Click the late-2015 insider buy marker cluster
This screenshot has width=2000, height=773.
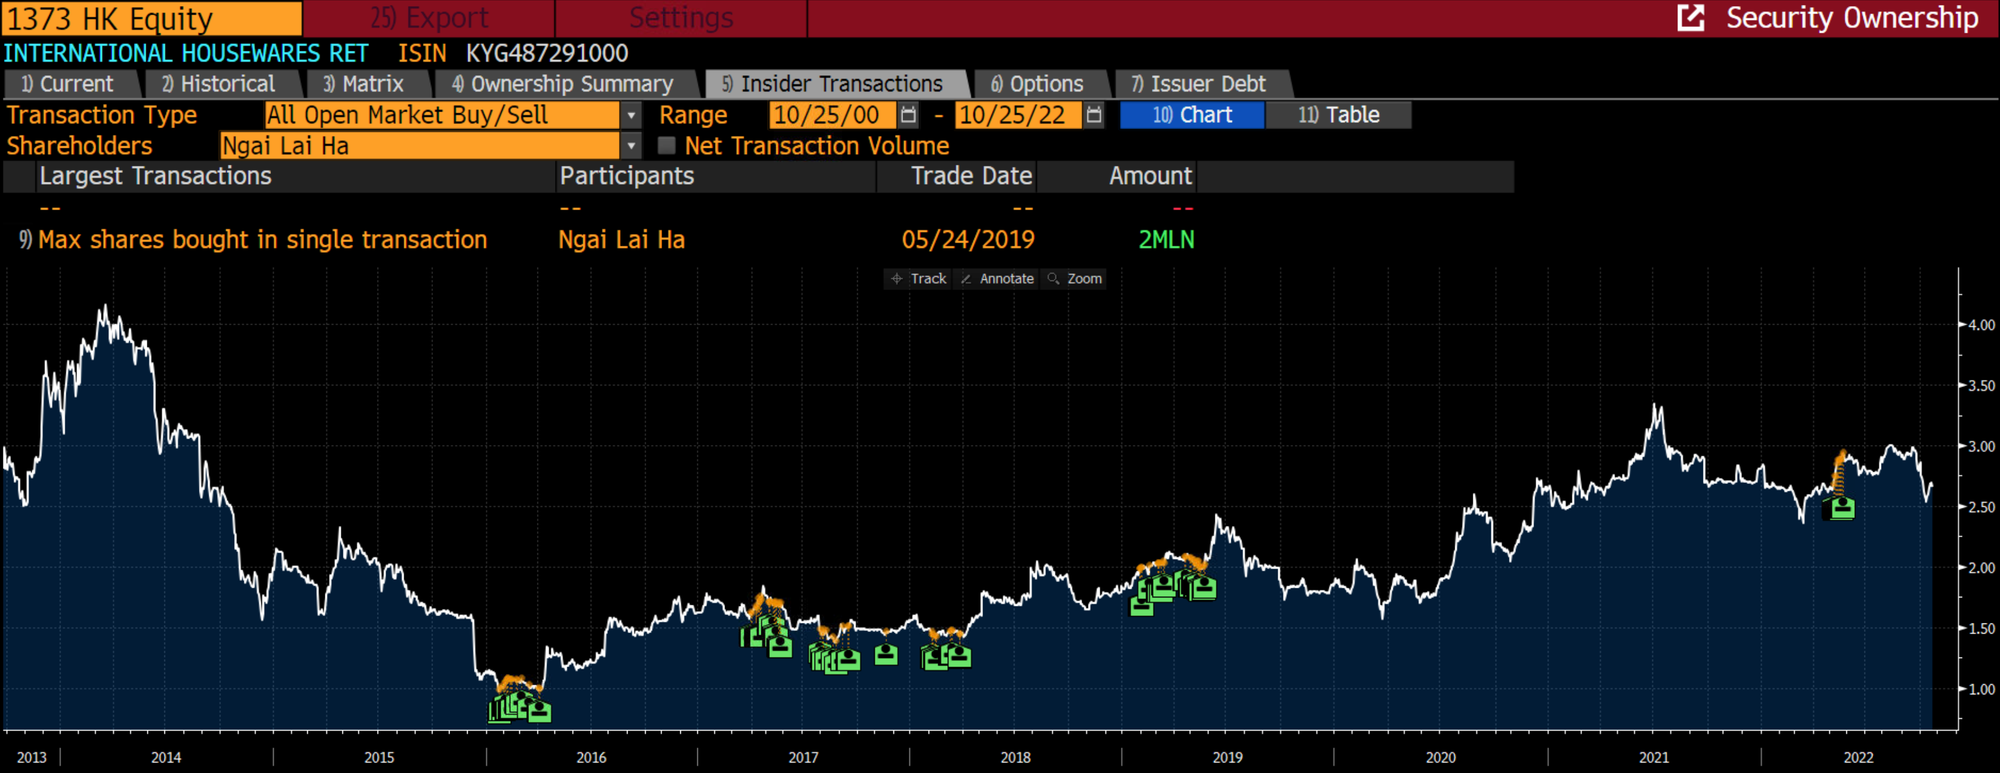click(518, 707)
